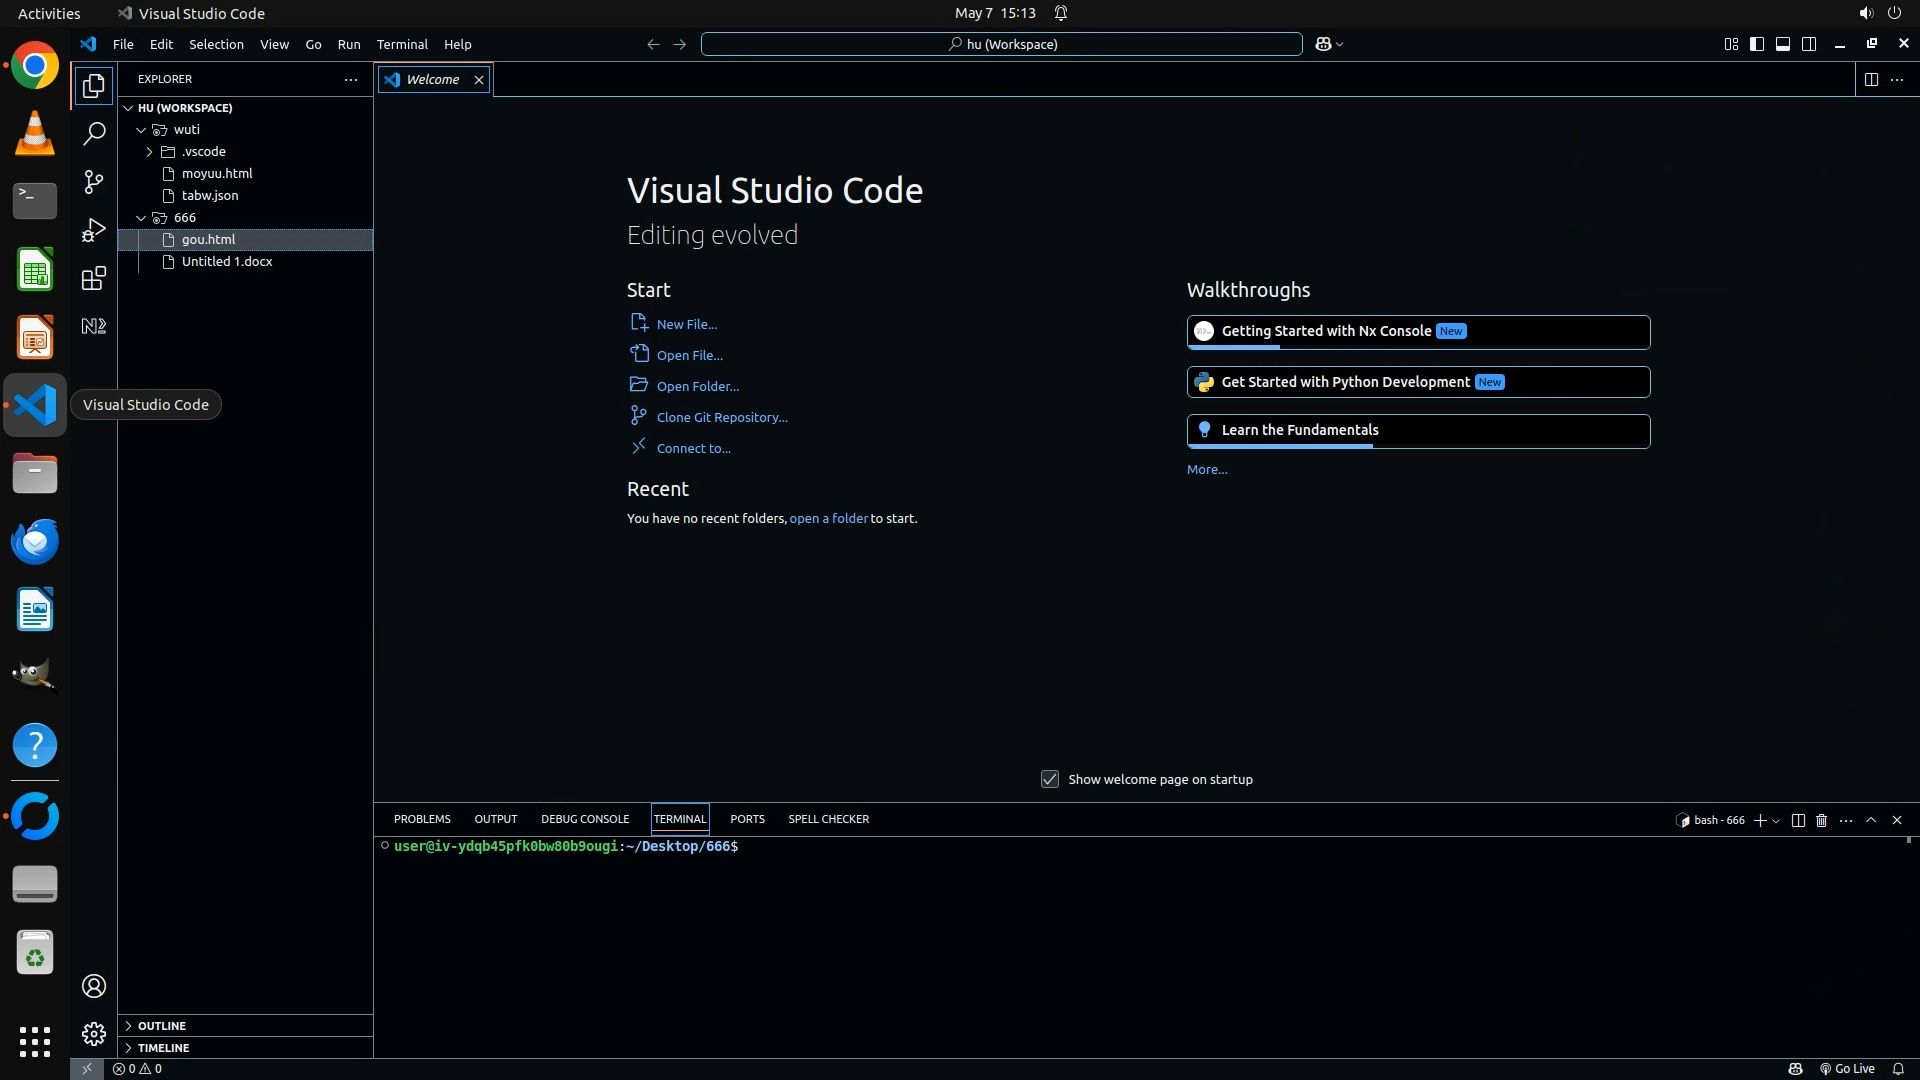Switch to the PROBLEMS tab
Image resolution: width=1920 pixels, height=1080 pixels.
click(421, 819)
